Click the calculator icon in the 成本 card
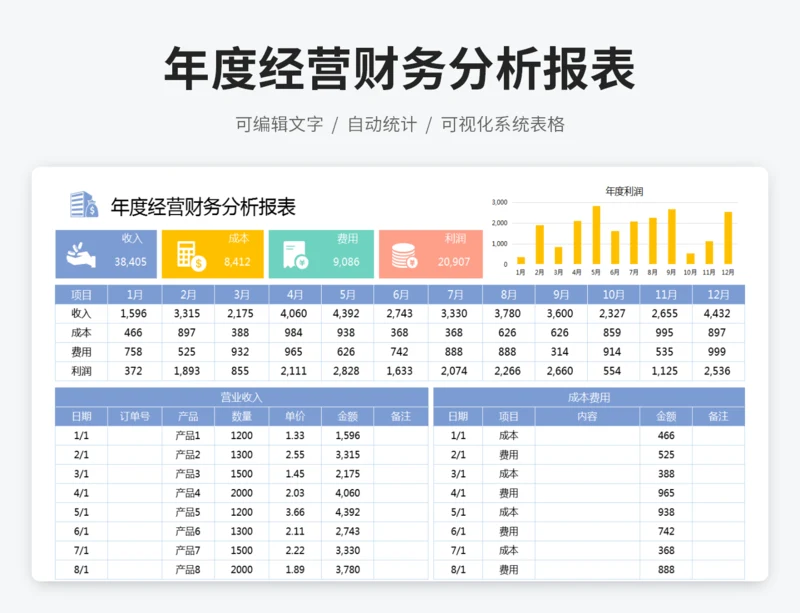Screen dimensions: 800x613 tap(191, 256)
